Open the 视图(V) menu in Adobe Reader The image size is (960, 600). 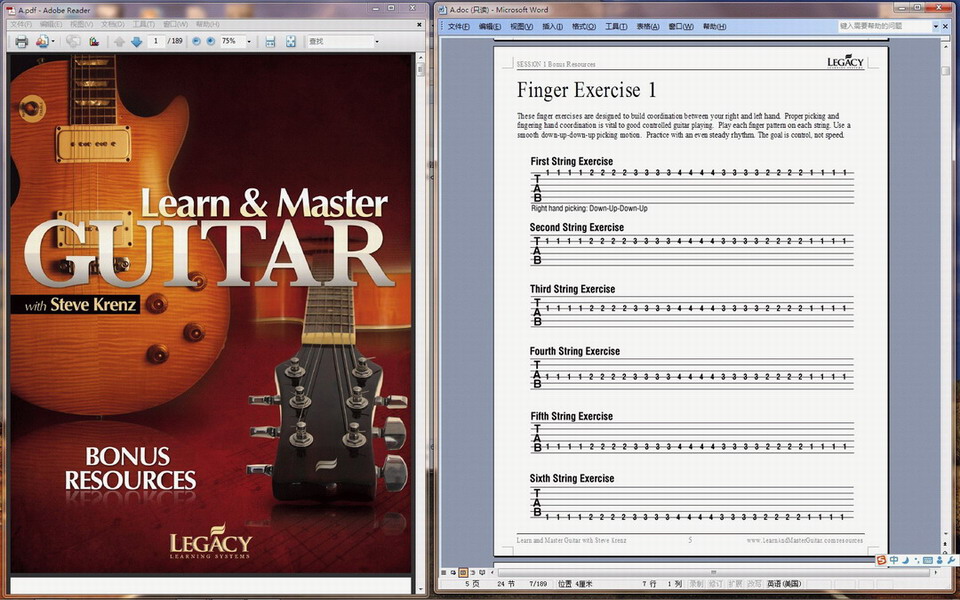click(81, 24)
